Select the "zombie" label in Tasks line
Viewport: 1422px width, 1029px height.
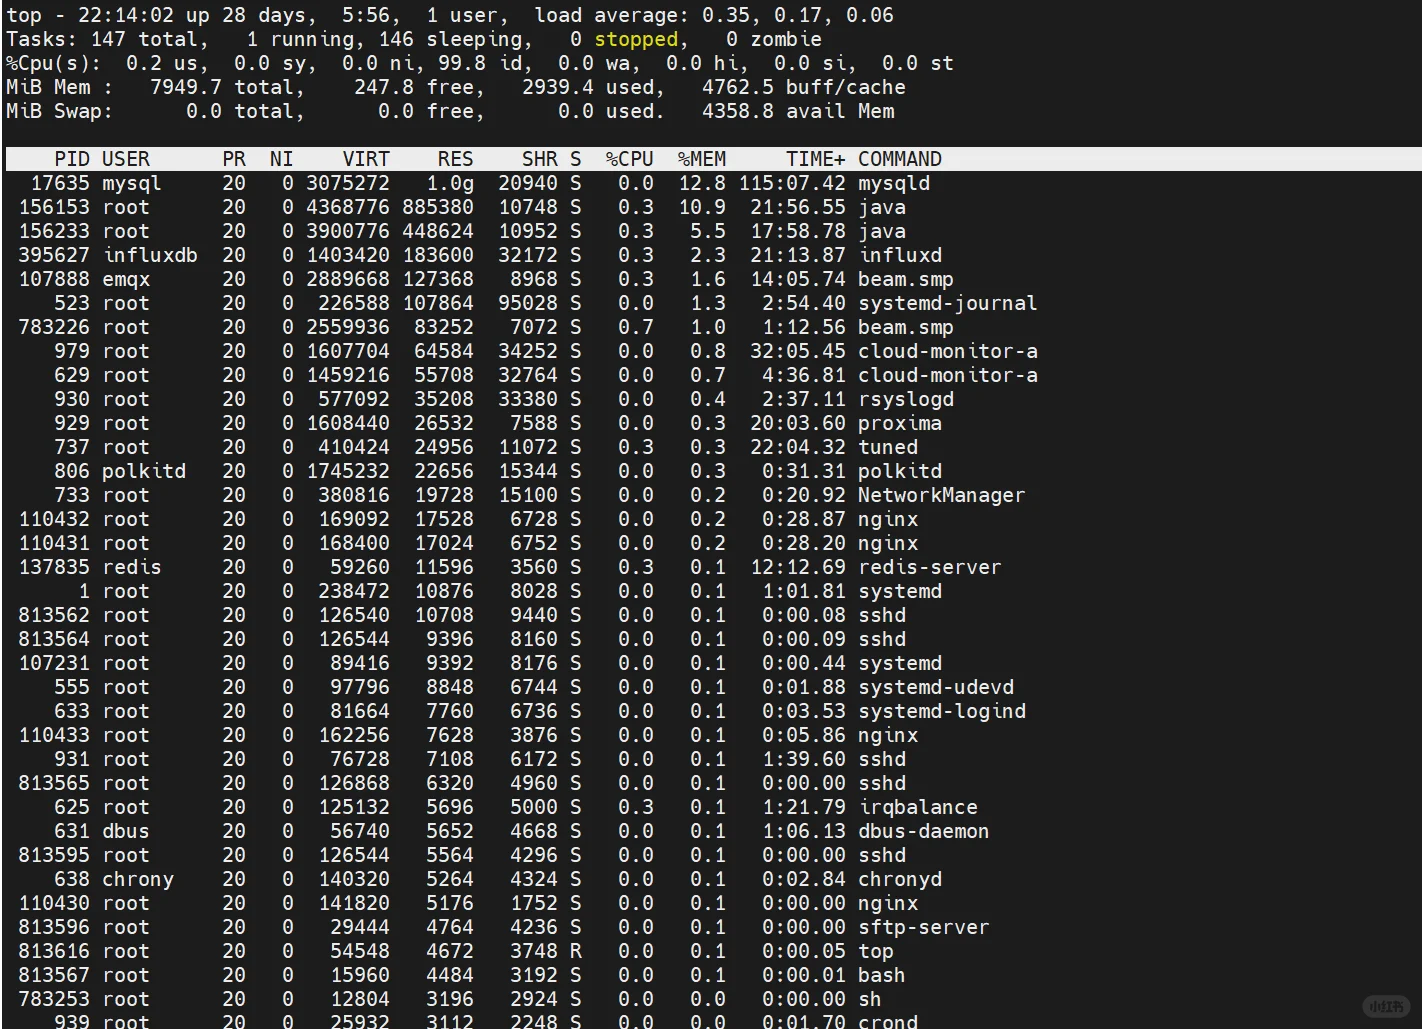pos(786,39)
